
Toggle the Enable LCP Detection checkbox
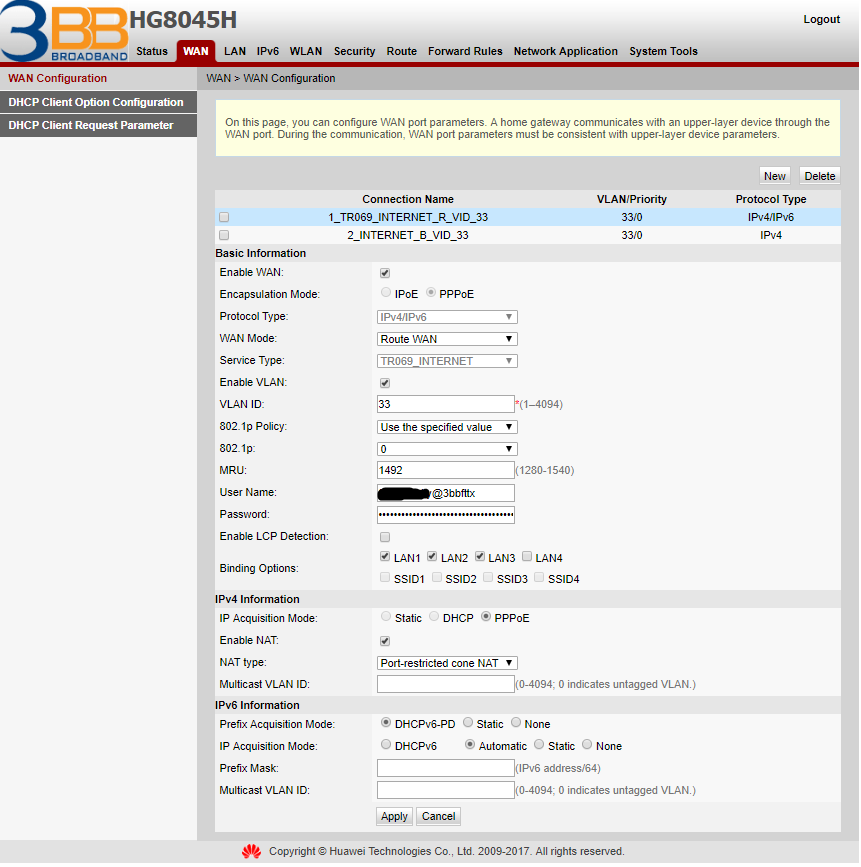tap(385, 537)
